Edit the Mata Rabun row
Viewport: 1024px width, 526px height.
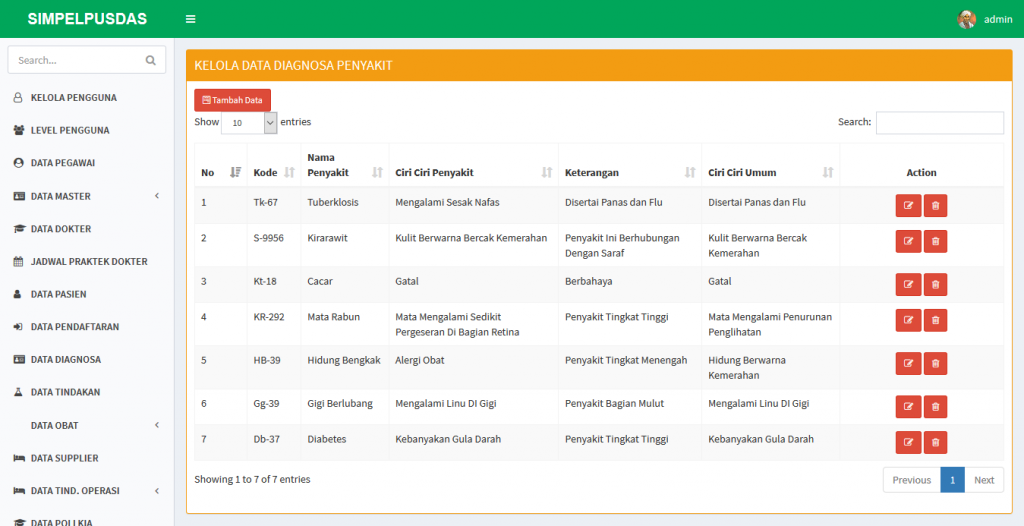click(x=908, y=320)
